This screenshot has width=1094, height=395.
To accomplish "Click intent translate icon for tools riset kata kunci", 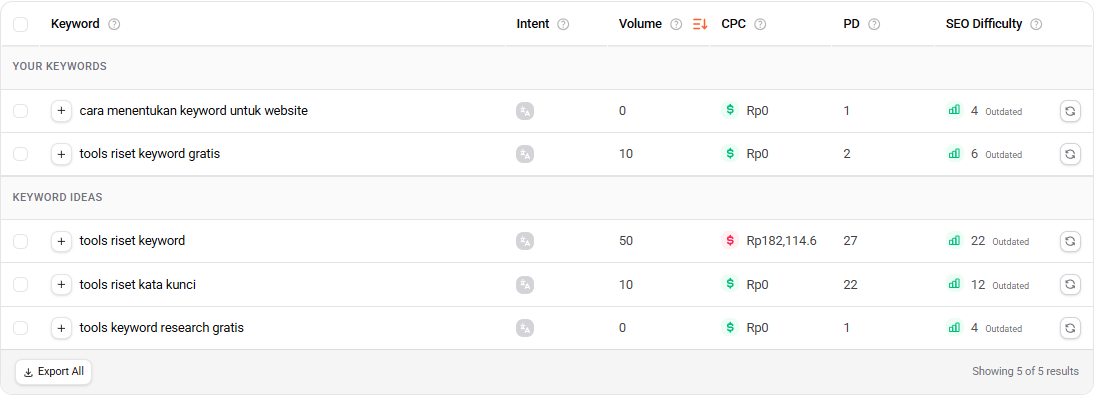I will tap(525, 285).
